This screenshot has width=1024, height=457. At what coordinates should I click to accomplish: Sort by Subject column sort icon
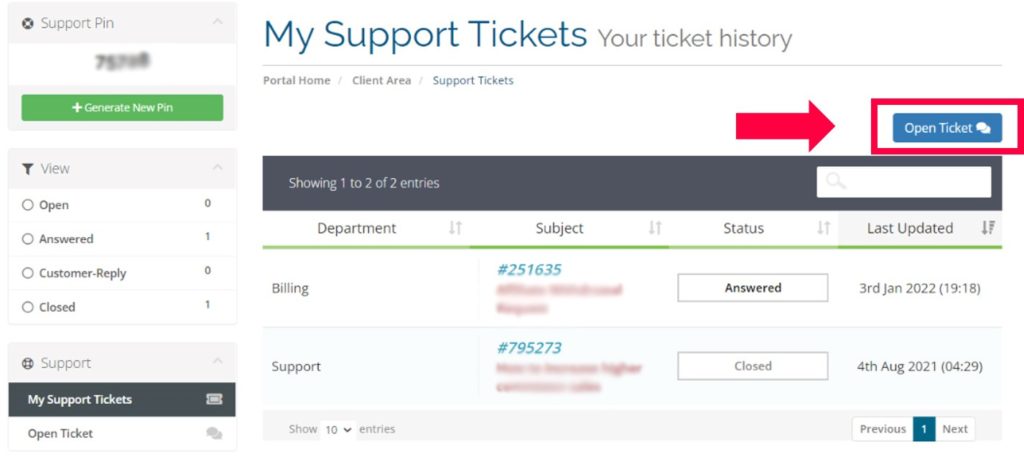(654, 228)
